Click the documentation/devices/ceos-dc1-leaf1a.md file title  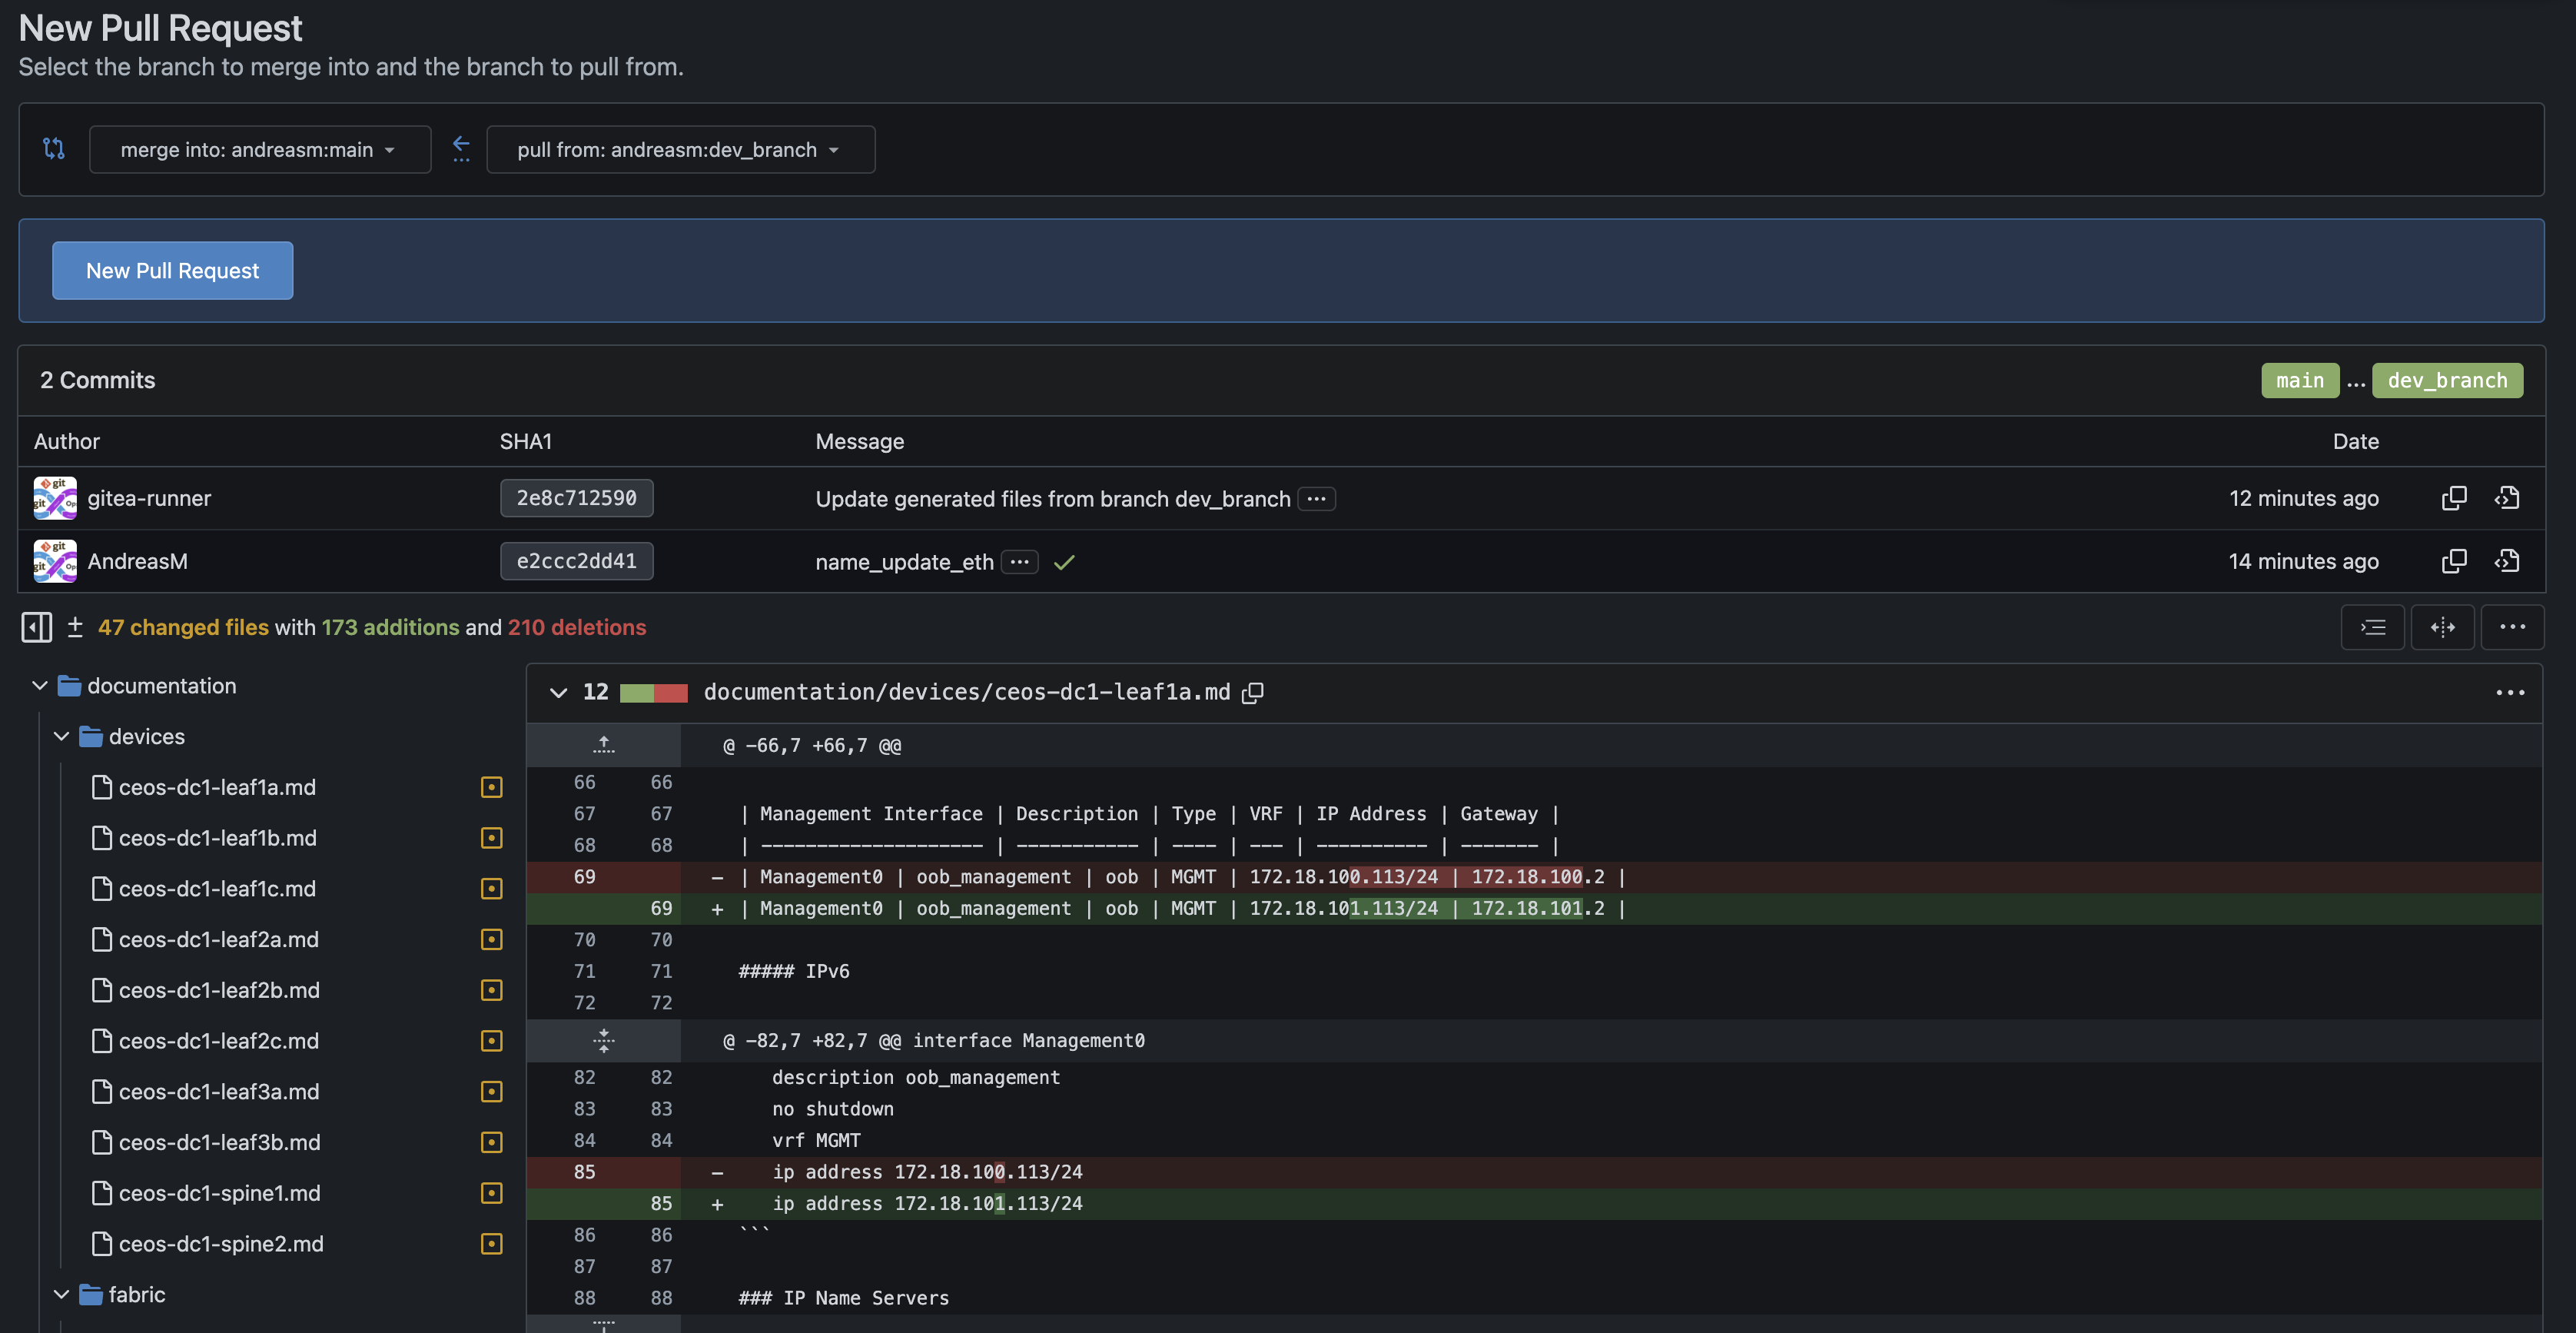tap(967, 692)
